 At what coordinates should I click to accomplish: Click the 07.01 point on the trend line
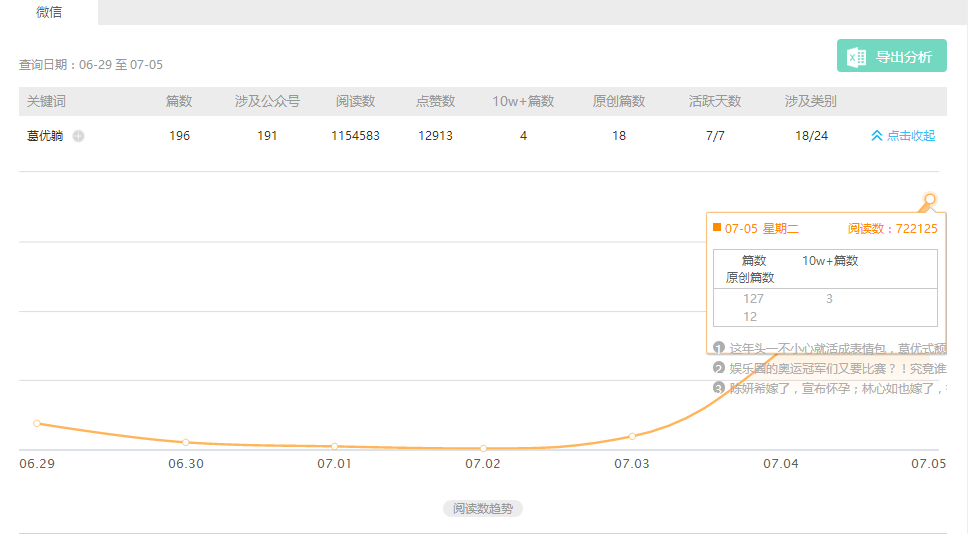coord(334,446)
